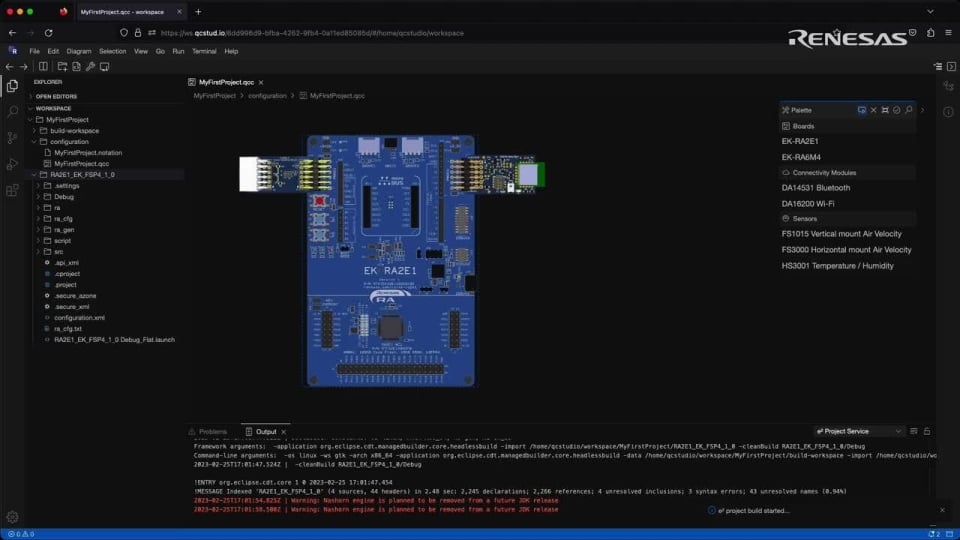Collapse the configuration folder
The image size is (960, 540).
(x=69, y=142)
